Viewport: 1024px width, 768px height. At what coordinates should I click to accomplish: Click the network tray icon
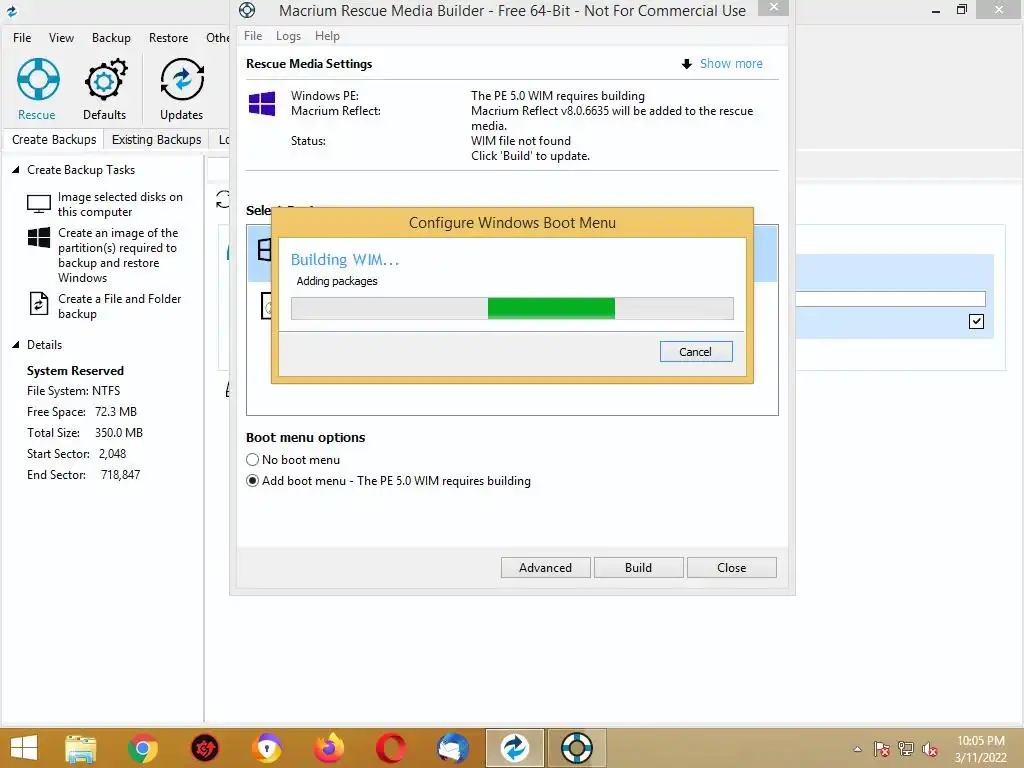click(906, 749)
